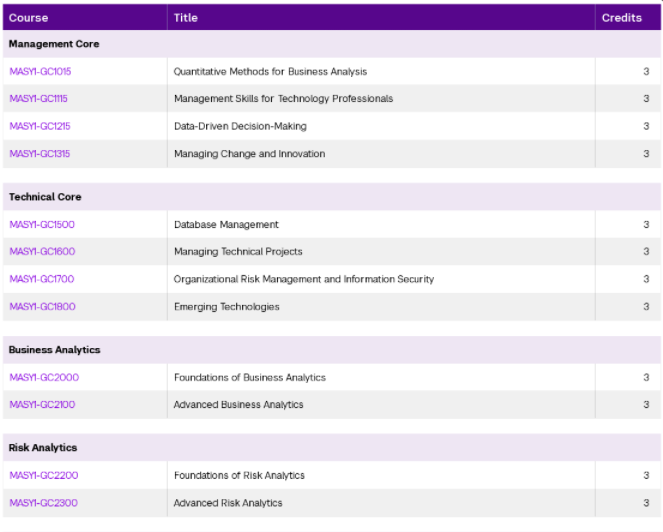Click the MASY1-GC1800 Emerging Technologies code
Viewport: 663px width, 532px height.
tap(42, 307)
